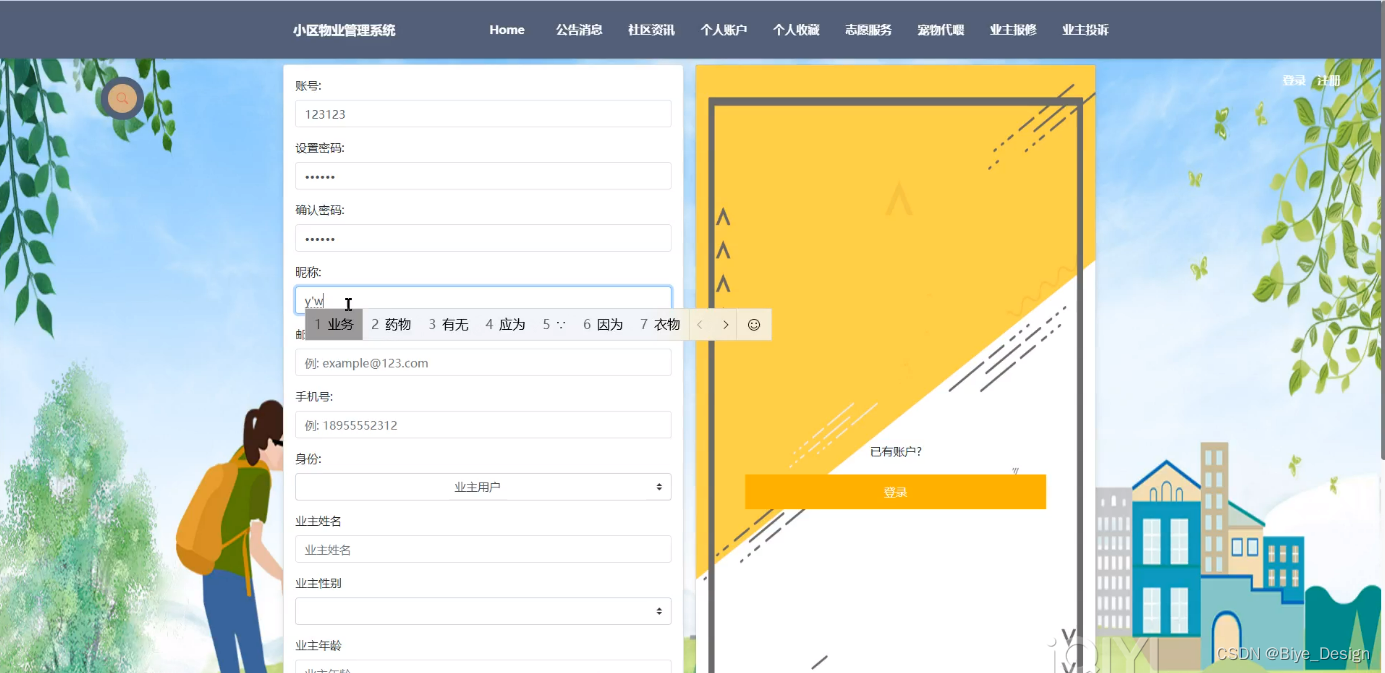Open 业主投诉 menu item
1385x673 pixels.
point(1085,30)
